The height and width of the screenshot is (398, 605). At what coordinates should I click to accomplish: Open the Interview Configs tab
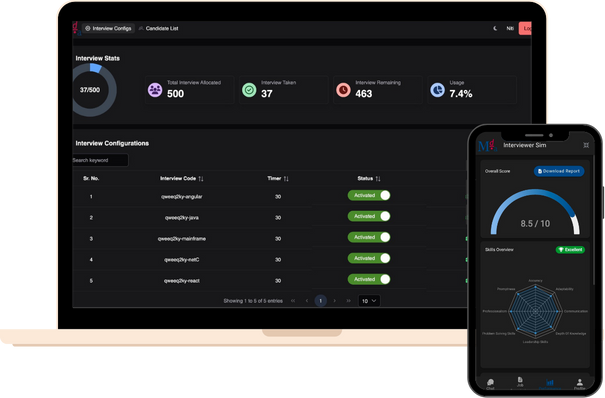point(108,28)
